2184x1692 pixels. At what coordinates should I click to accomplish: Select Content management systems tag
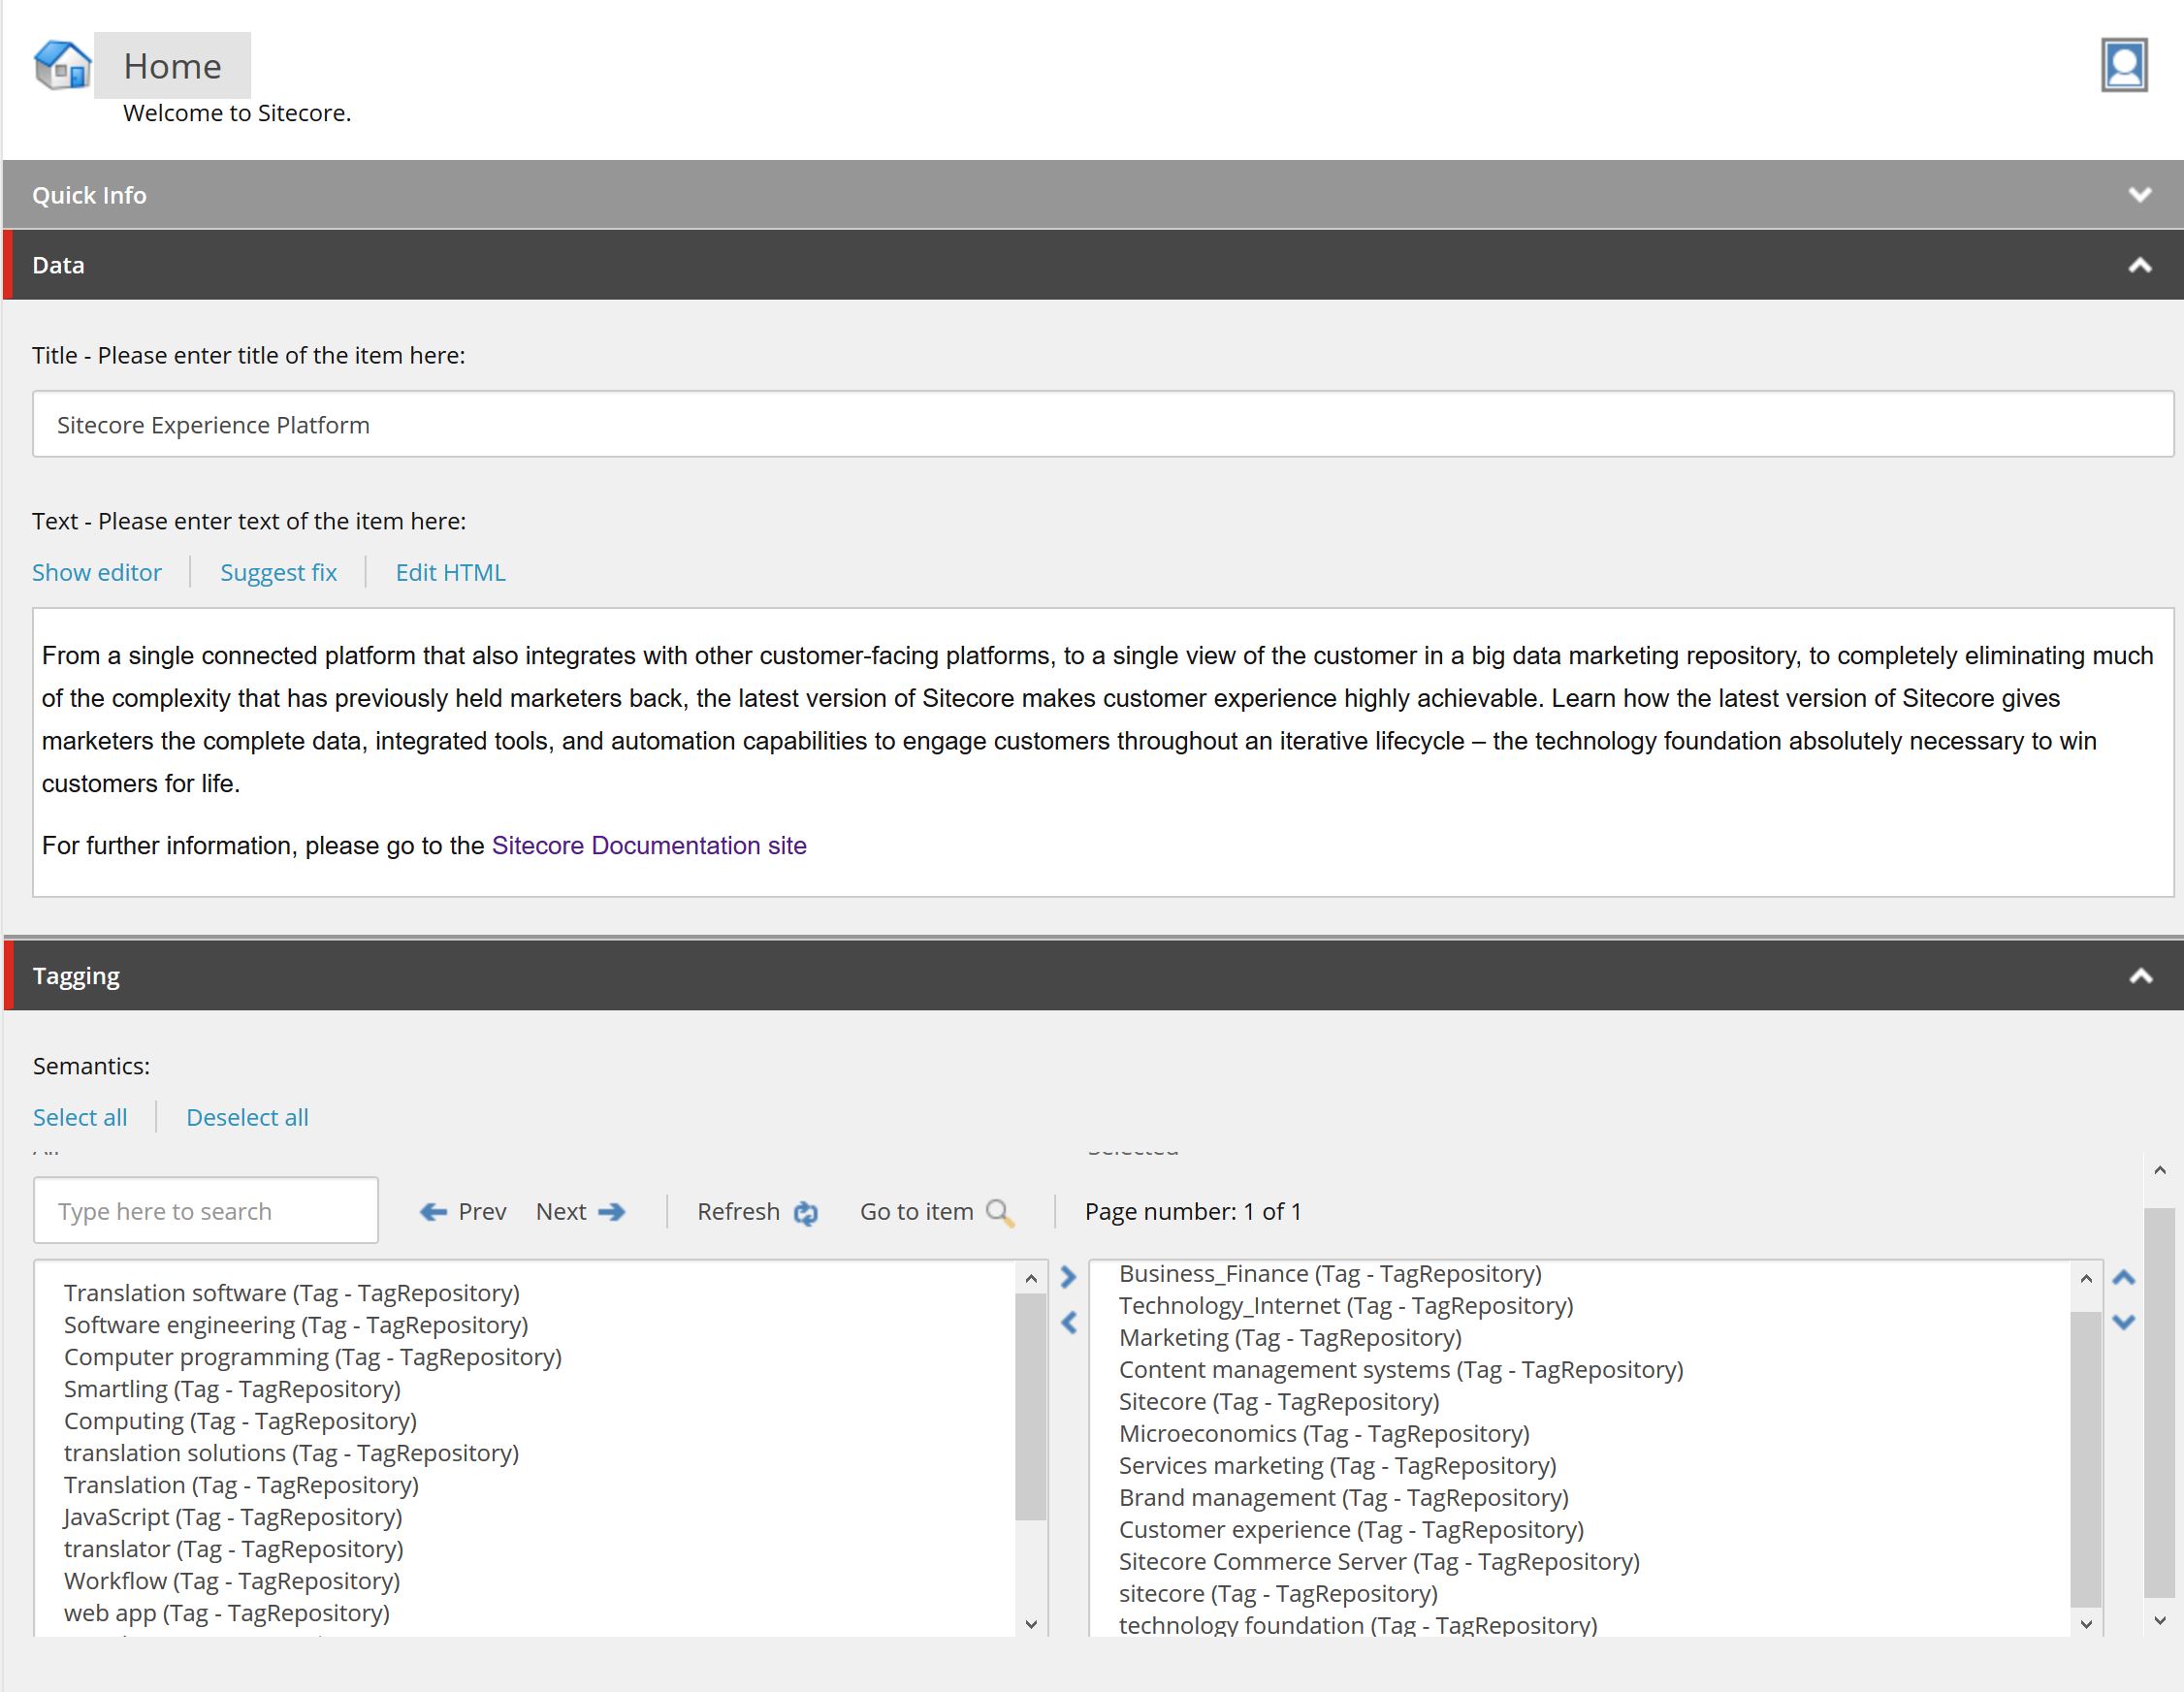[x=1401, y=1370]
